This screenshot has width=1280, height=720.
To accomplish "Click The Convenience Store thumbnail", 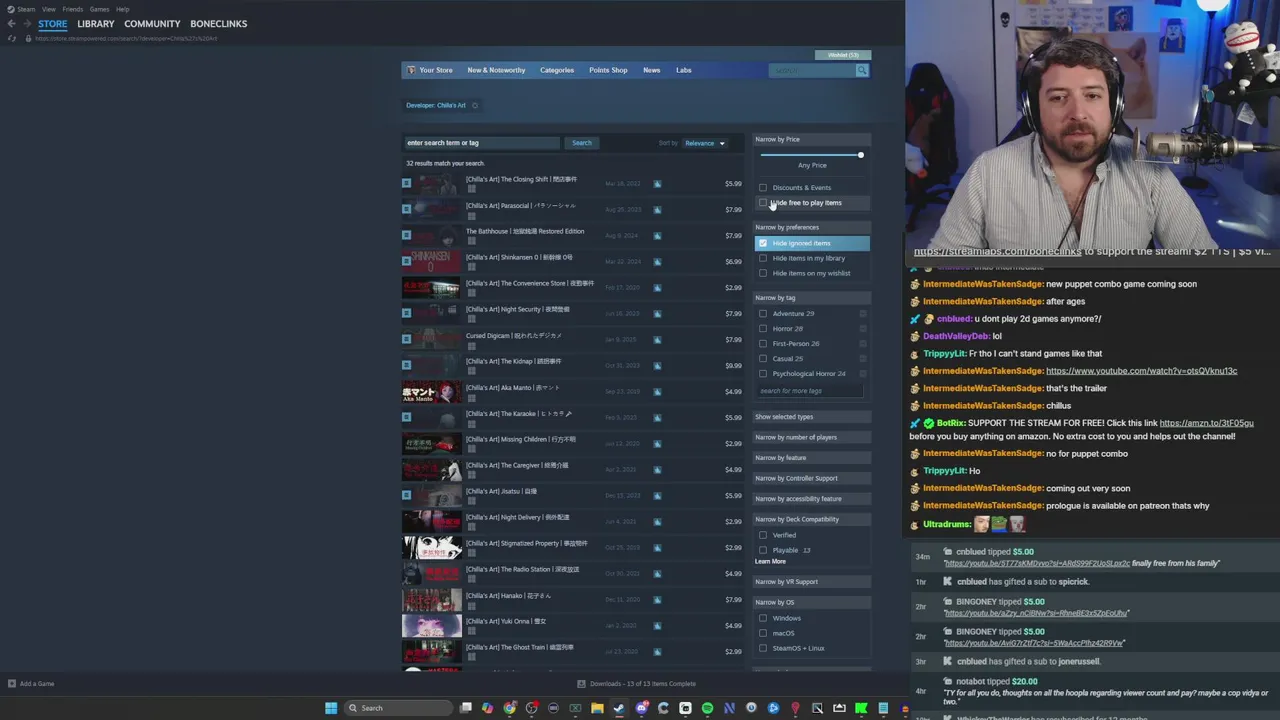I will (431, 287).
